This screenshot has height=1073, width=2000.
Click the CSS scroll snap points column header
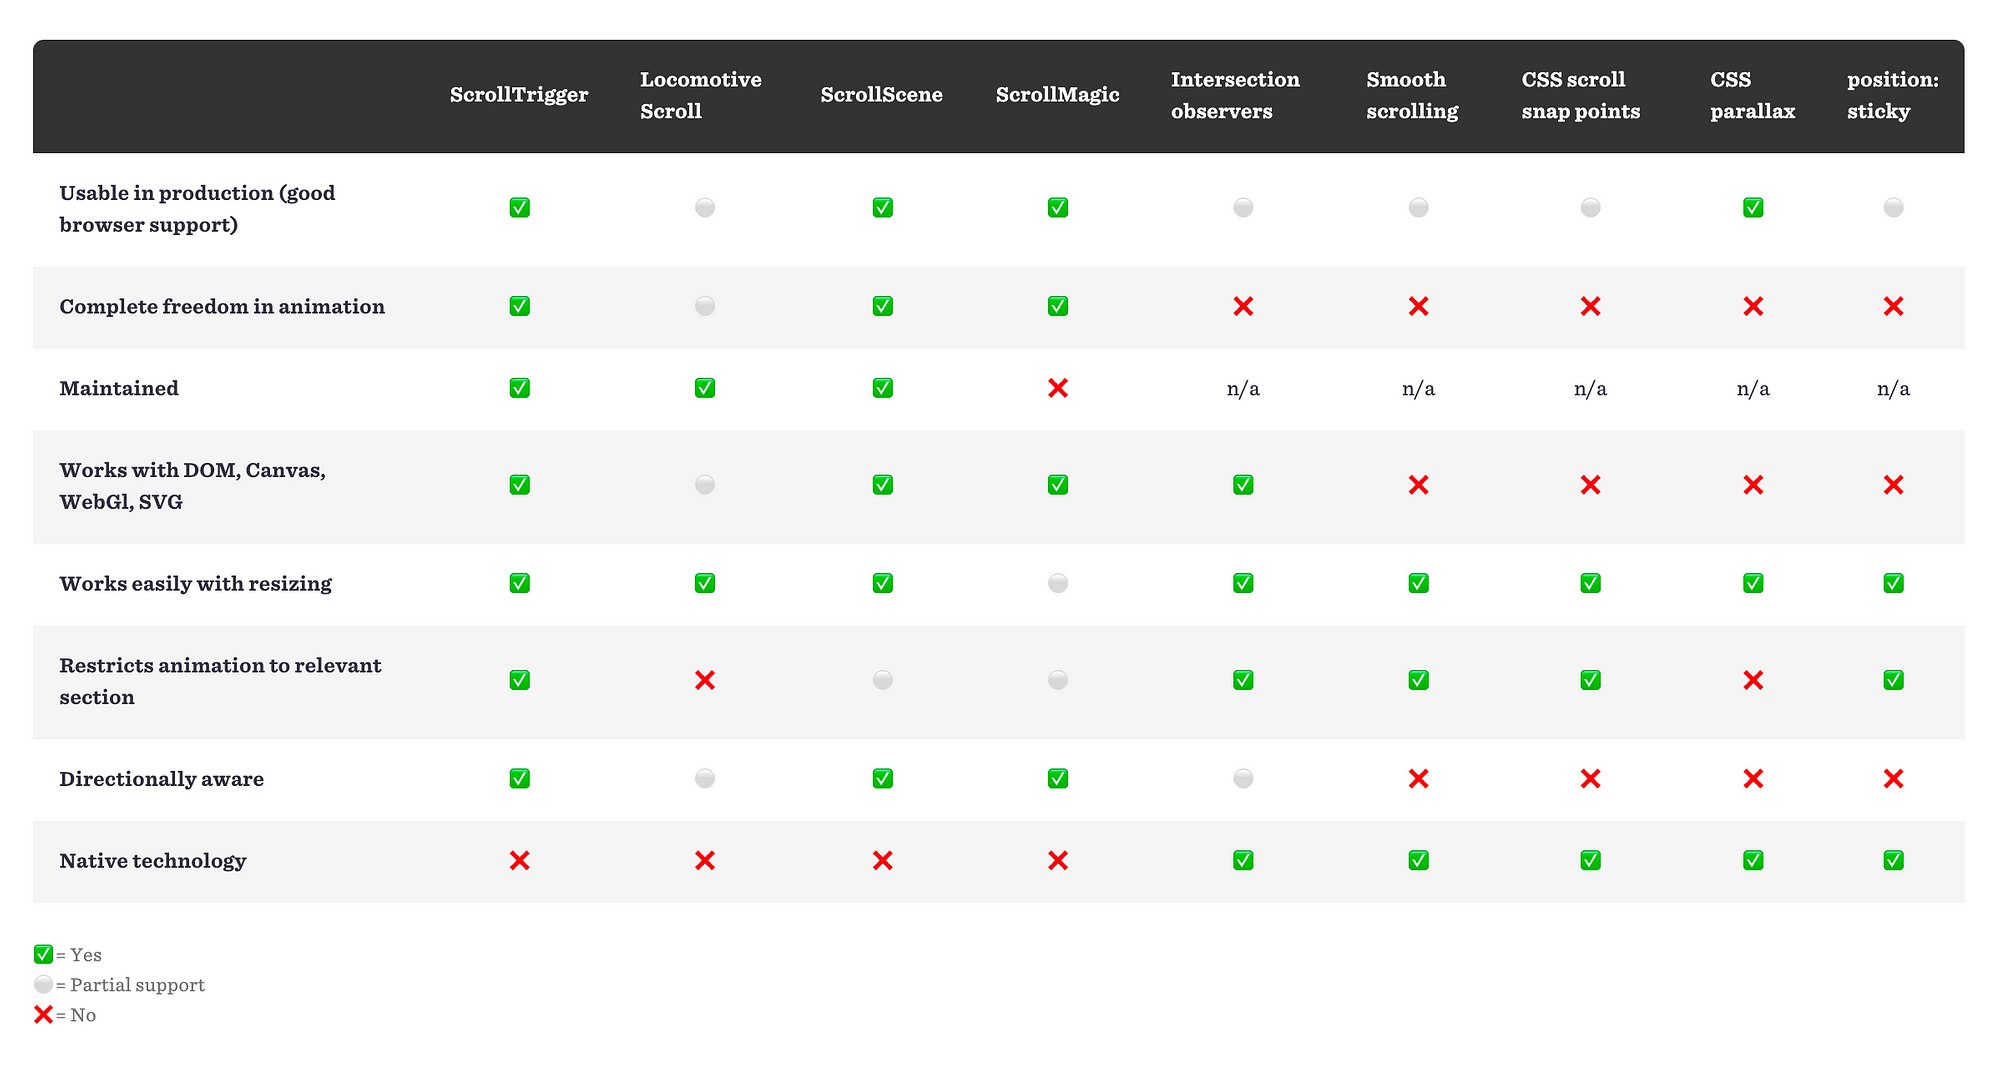point(1581,95)
